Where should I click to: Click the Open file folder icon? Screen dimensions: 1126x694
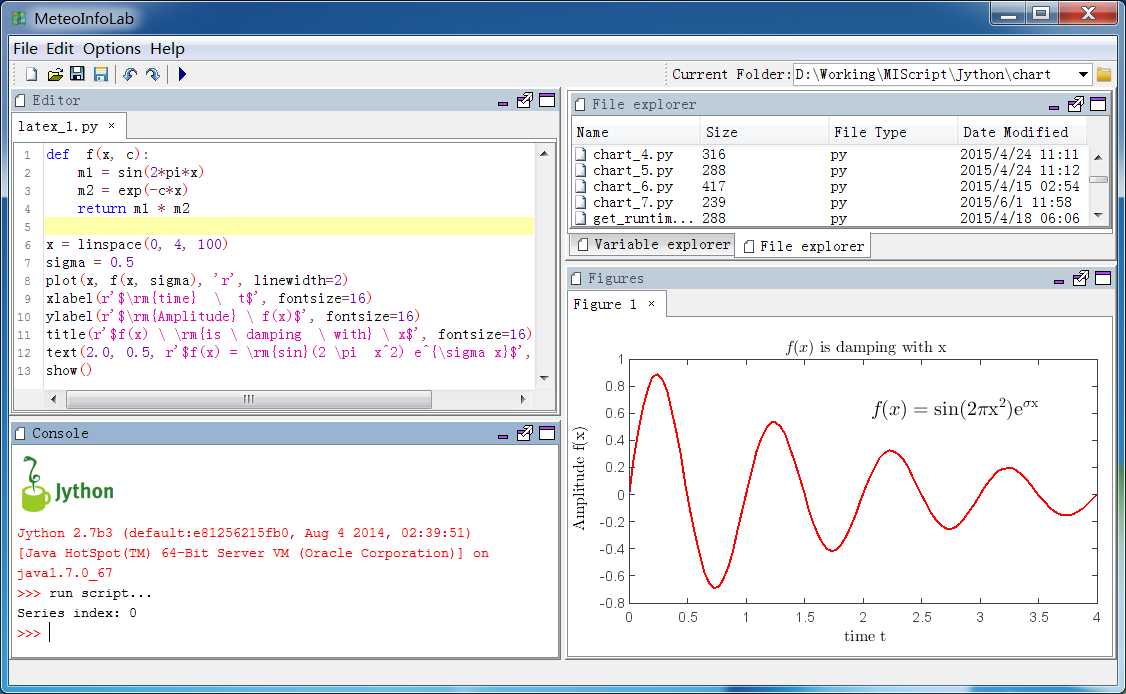[55, 74]
